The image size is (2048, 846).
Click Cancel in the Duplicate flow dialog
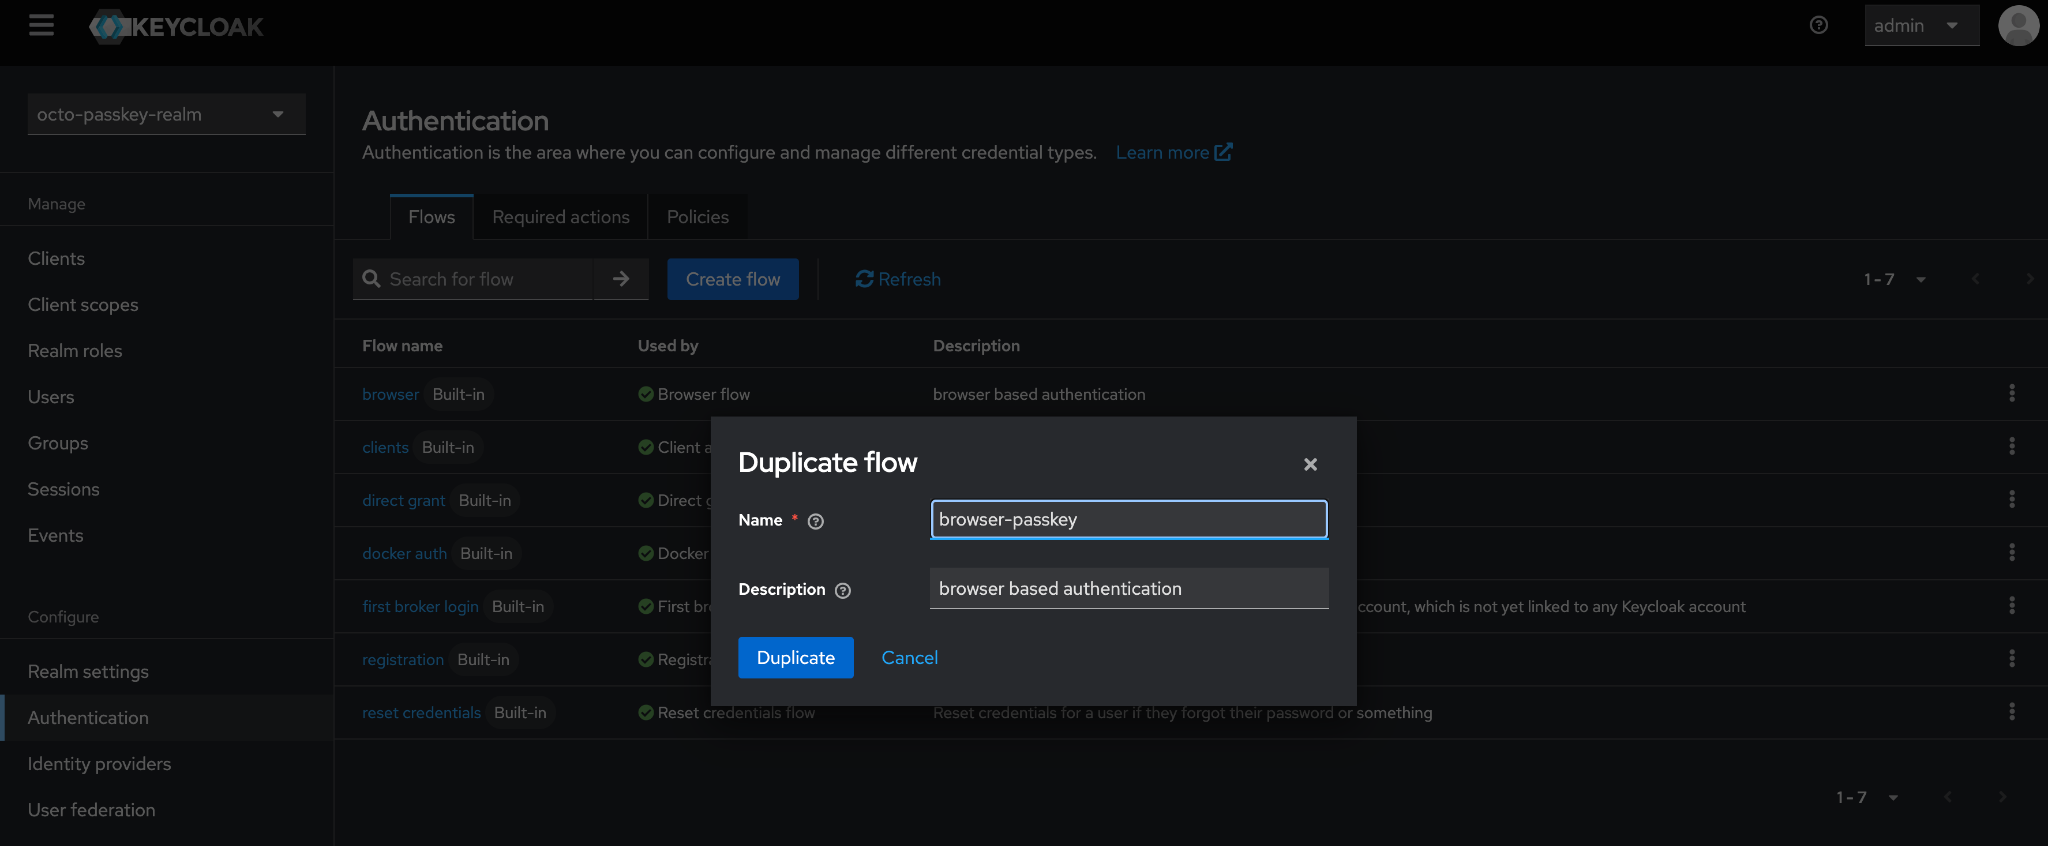coord(909,657)
